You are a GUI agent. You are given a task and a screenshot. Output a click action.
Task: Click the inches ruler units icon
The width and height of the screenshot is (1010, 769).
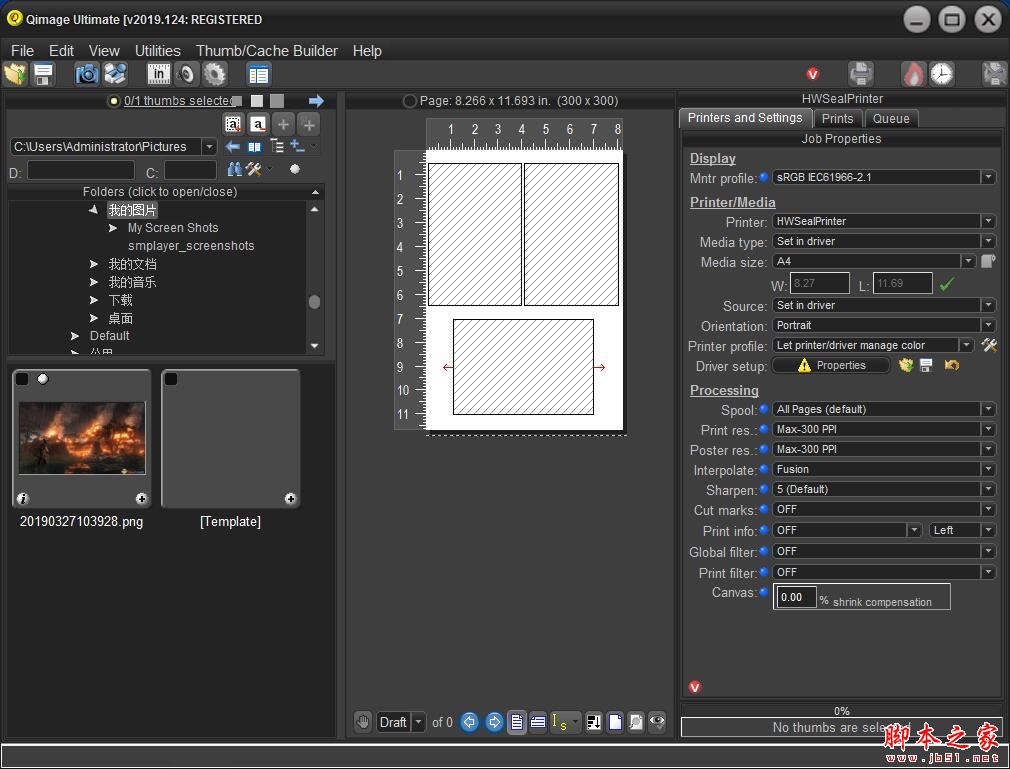[x=159, y=74]
